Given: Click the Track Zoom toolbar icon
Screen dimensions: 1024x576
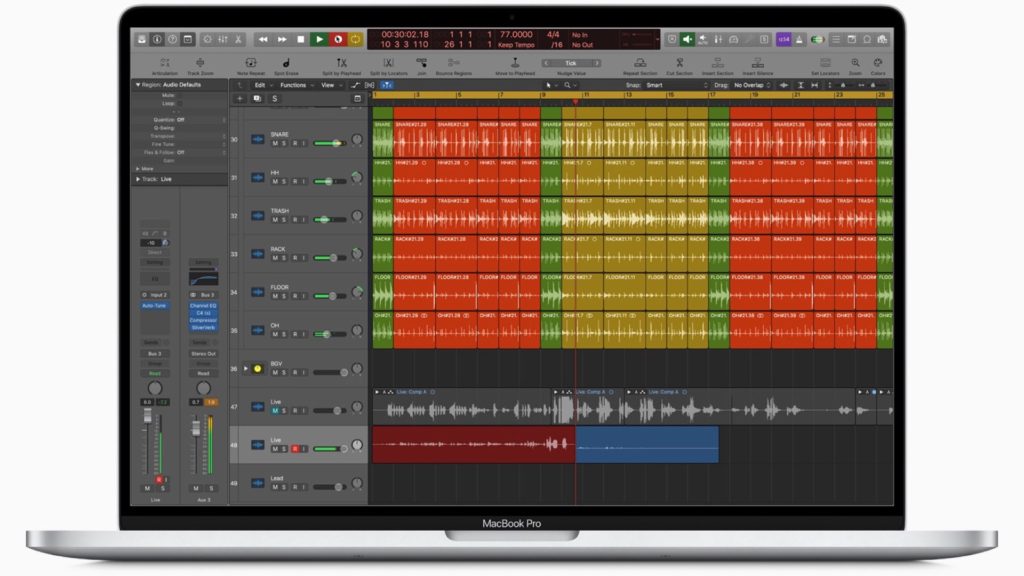Looking at the screenshot, I should pyautogui.click(x=200, y=63).
